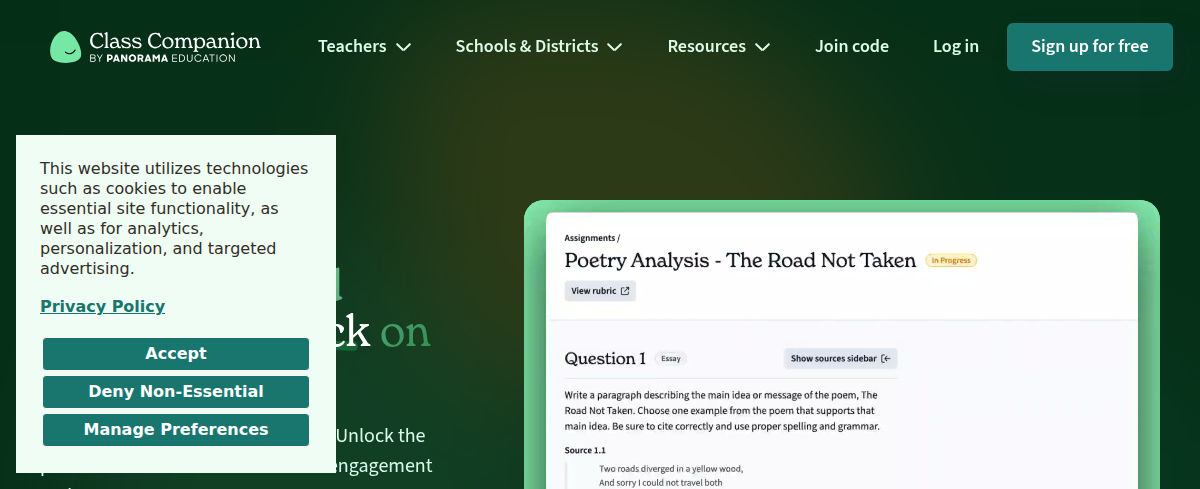This screenshot has height=489, width=1200.
Task: Click the View rubric button
Action: click(600, 291)
